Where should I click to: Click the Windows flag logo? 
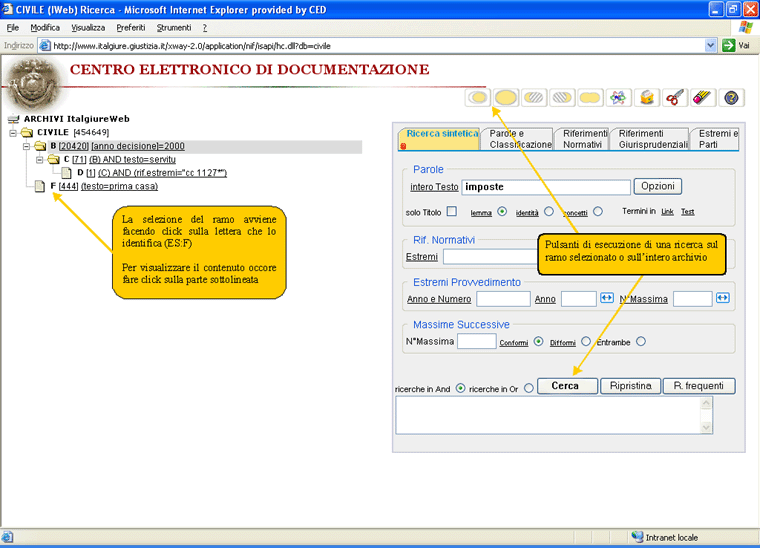click(745, 27)
